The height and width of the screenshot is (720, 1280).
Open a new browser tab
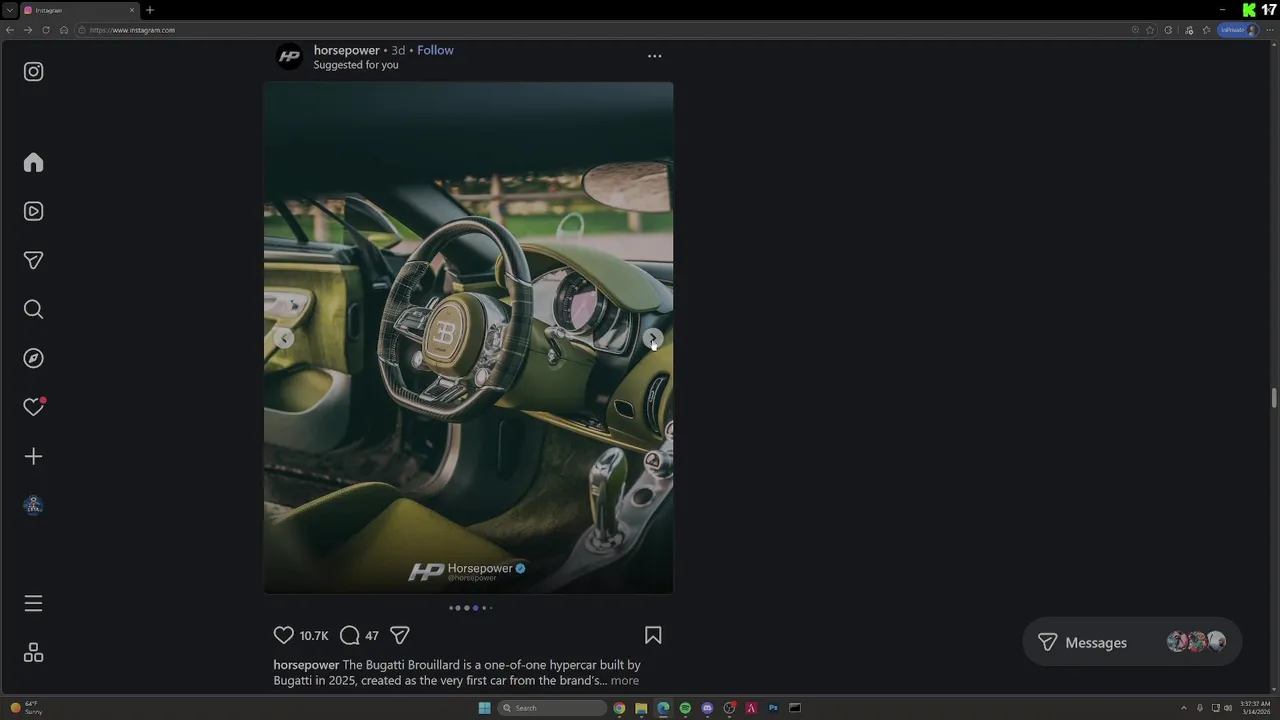[150, 10]
